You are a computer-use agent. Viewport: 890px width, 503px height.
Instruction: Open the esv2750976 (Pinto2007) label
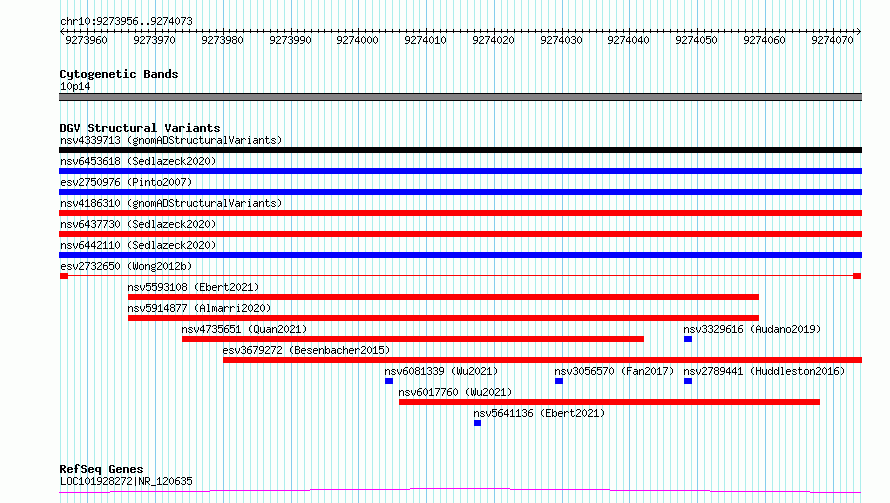126,182
